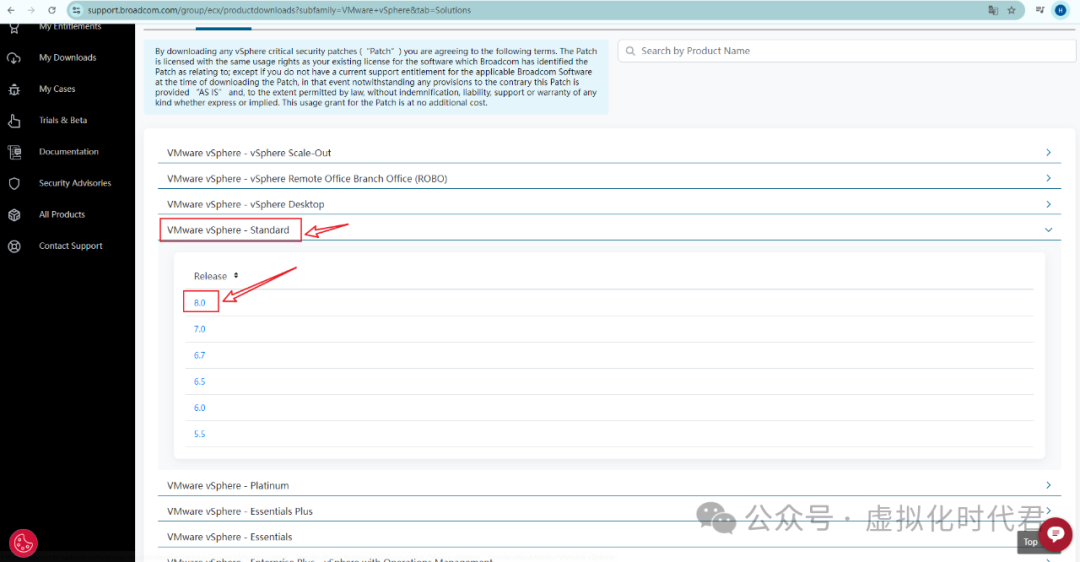Click the All Products cube icon
This screenshot has width=1080, height=562.
coord(14,215)
